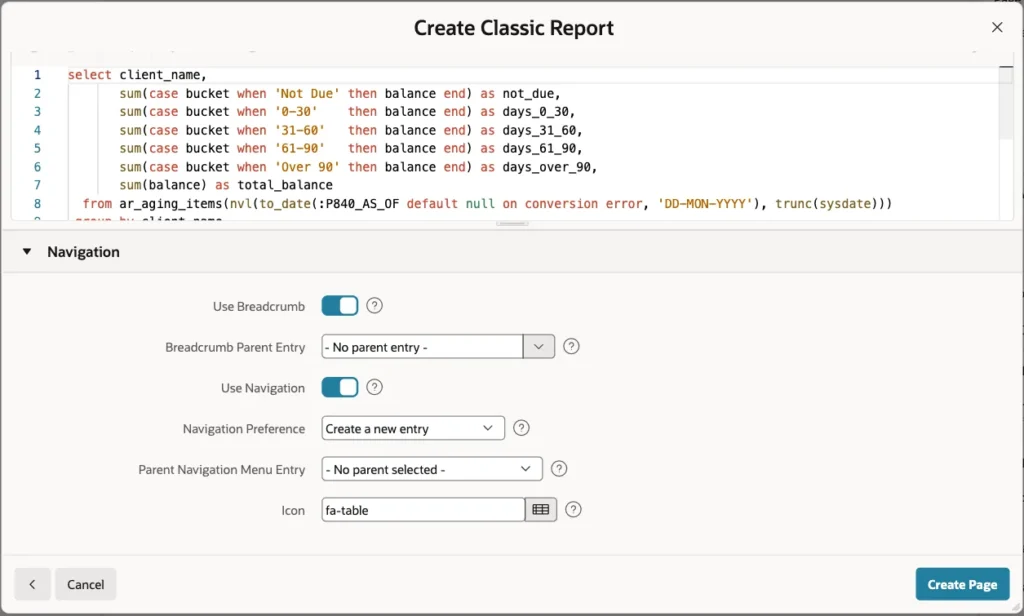
Task: Click 'days_0_30,' alias in line 3
Action: 539,112
